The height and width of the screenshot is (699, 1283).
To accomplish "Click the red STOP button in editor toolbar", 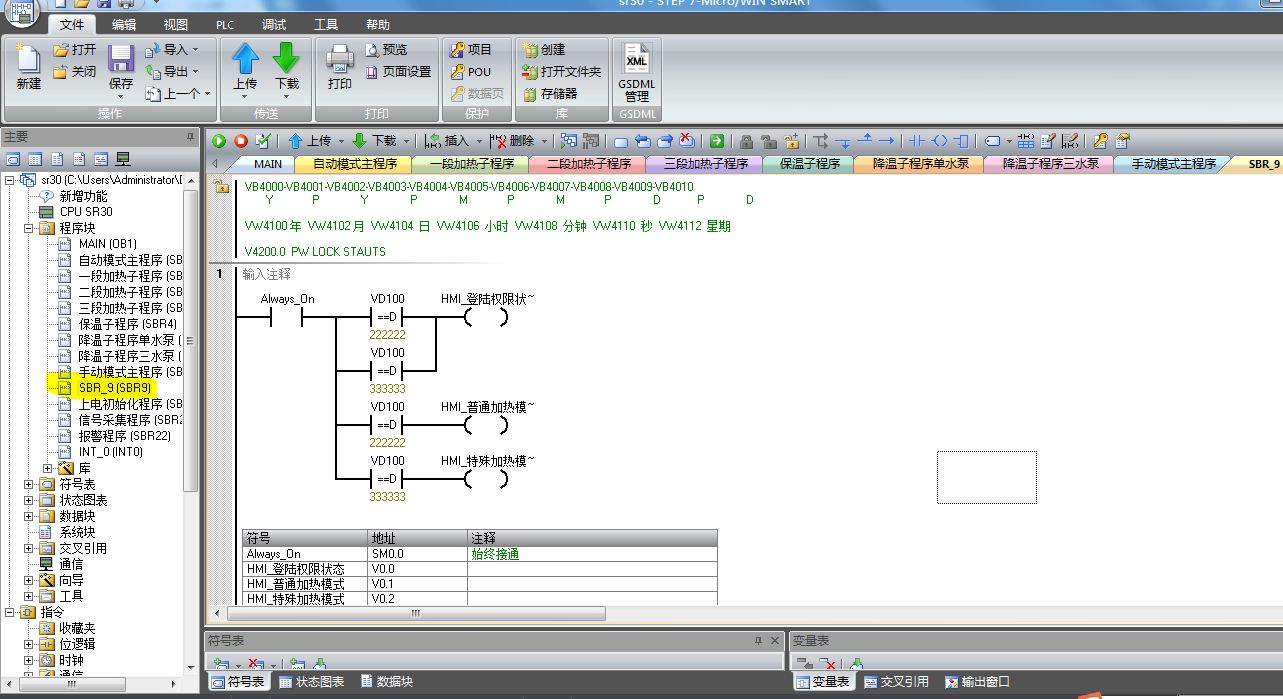I will pyautogui.click(x=241, y=141).
